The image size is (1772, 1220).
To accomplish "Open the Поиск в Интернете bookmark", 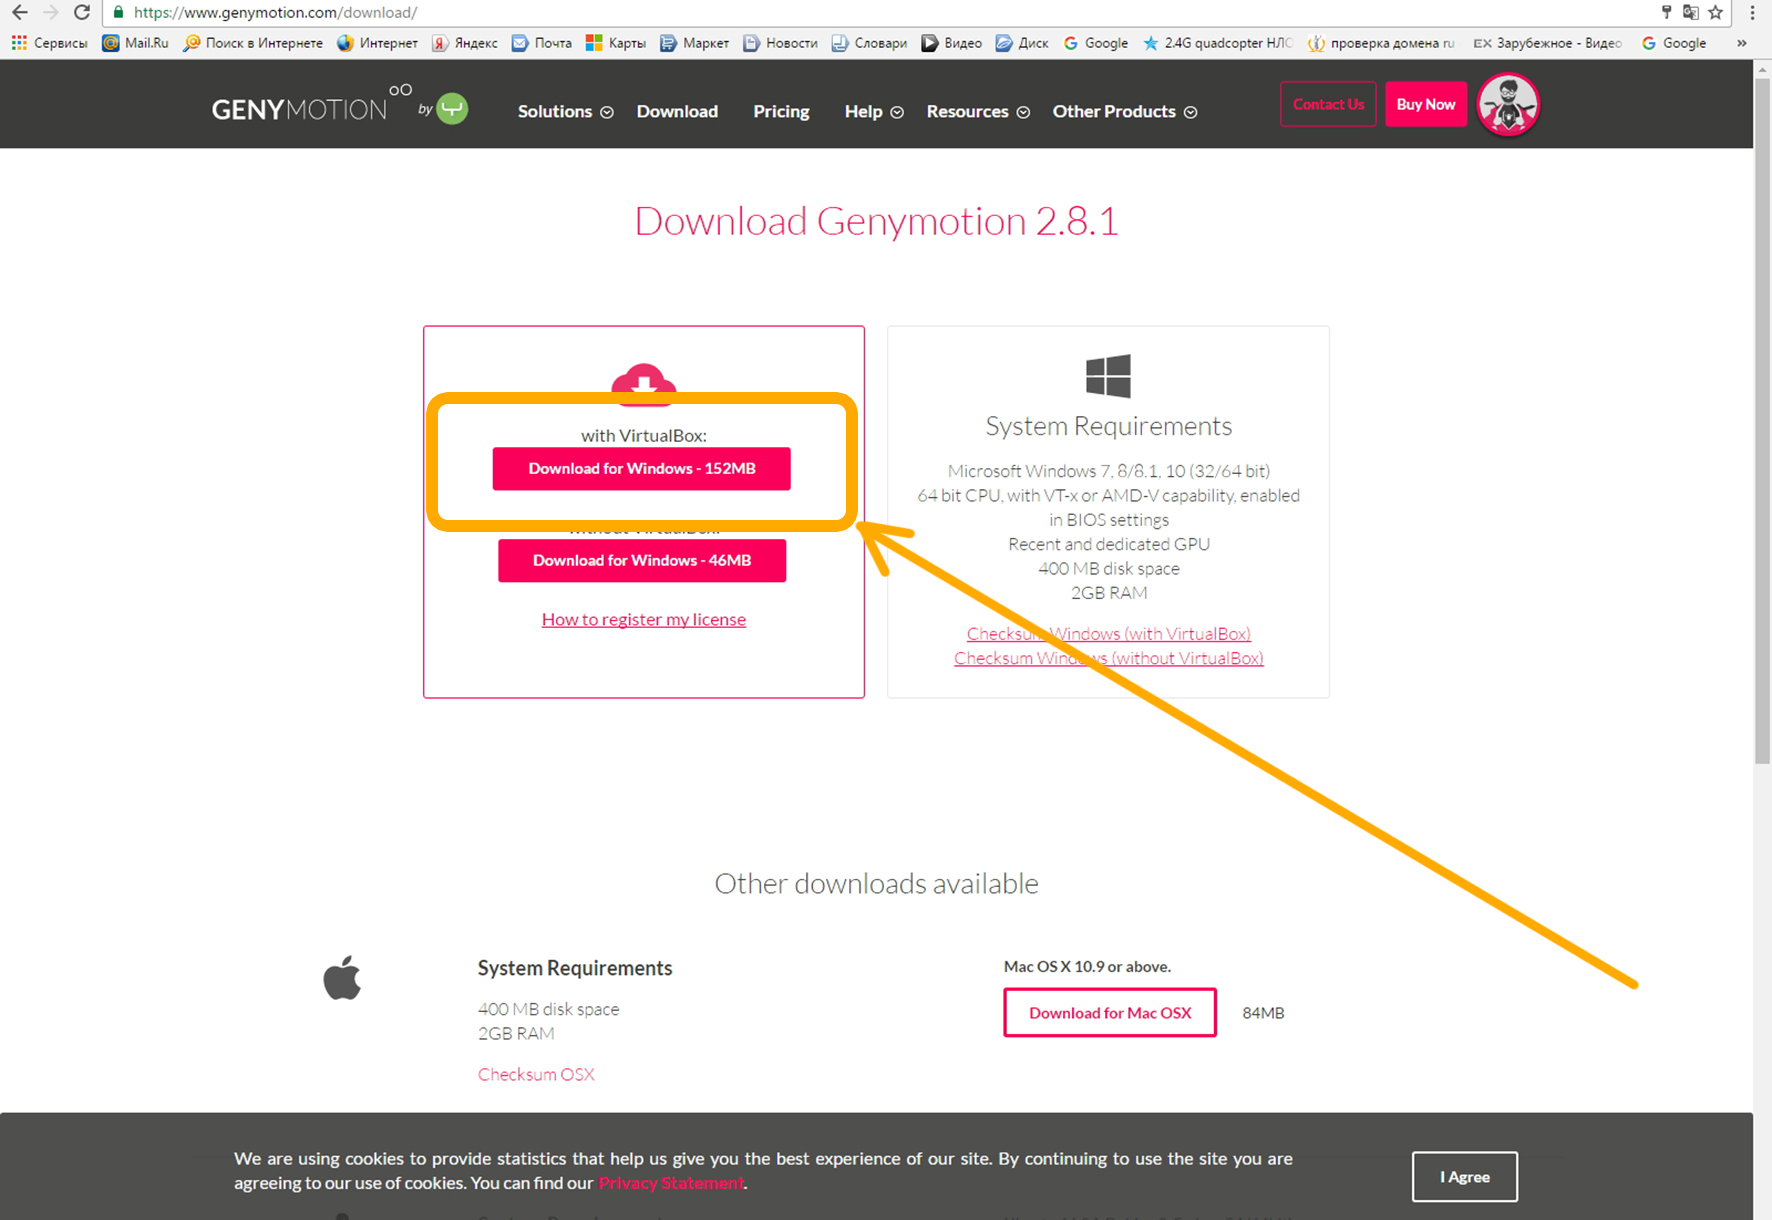I will [253, 43].
